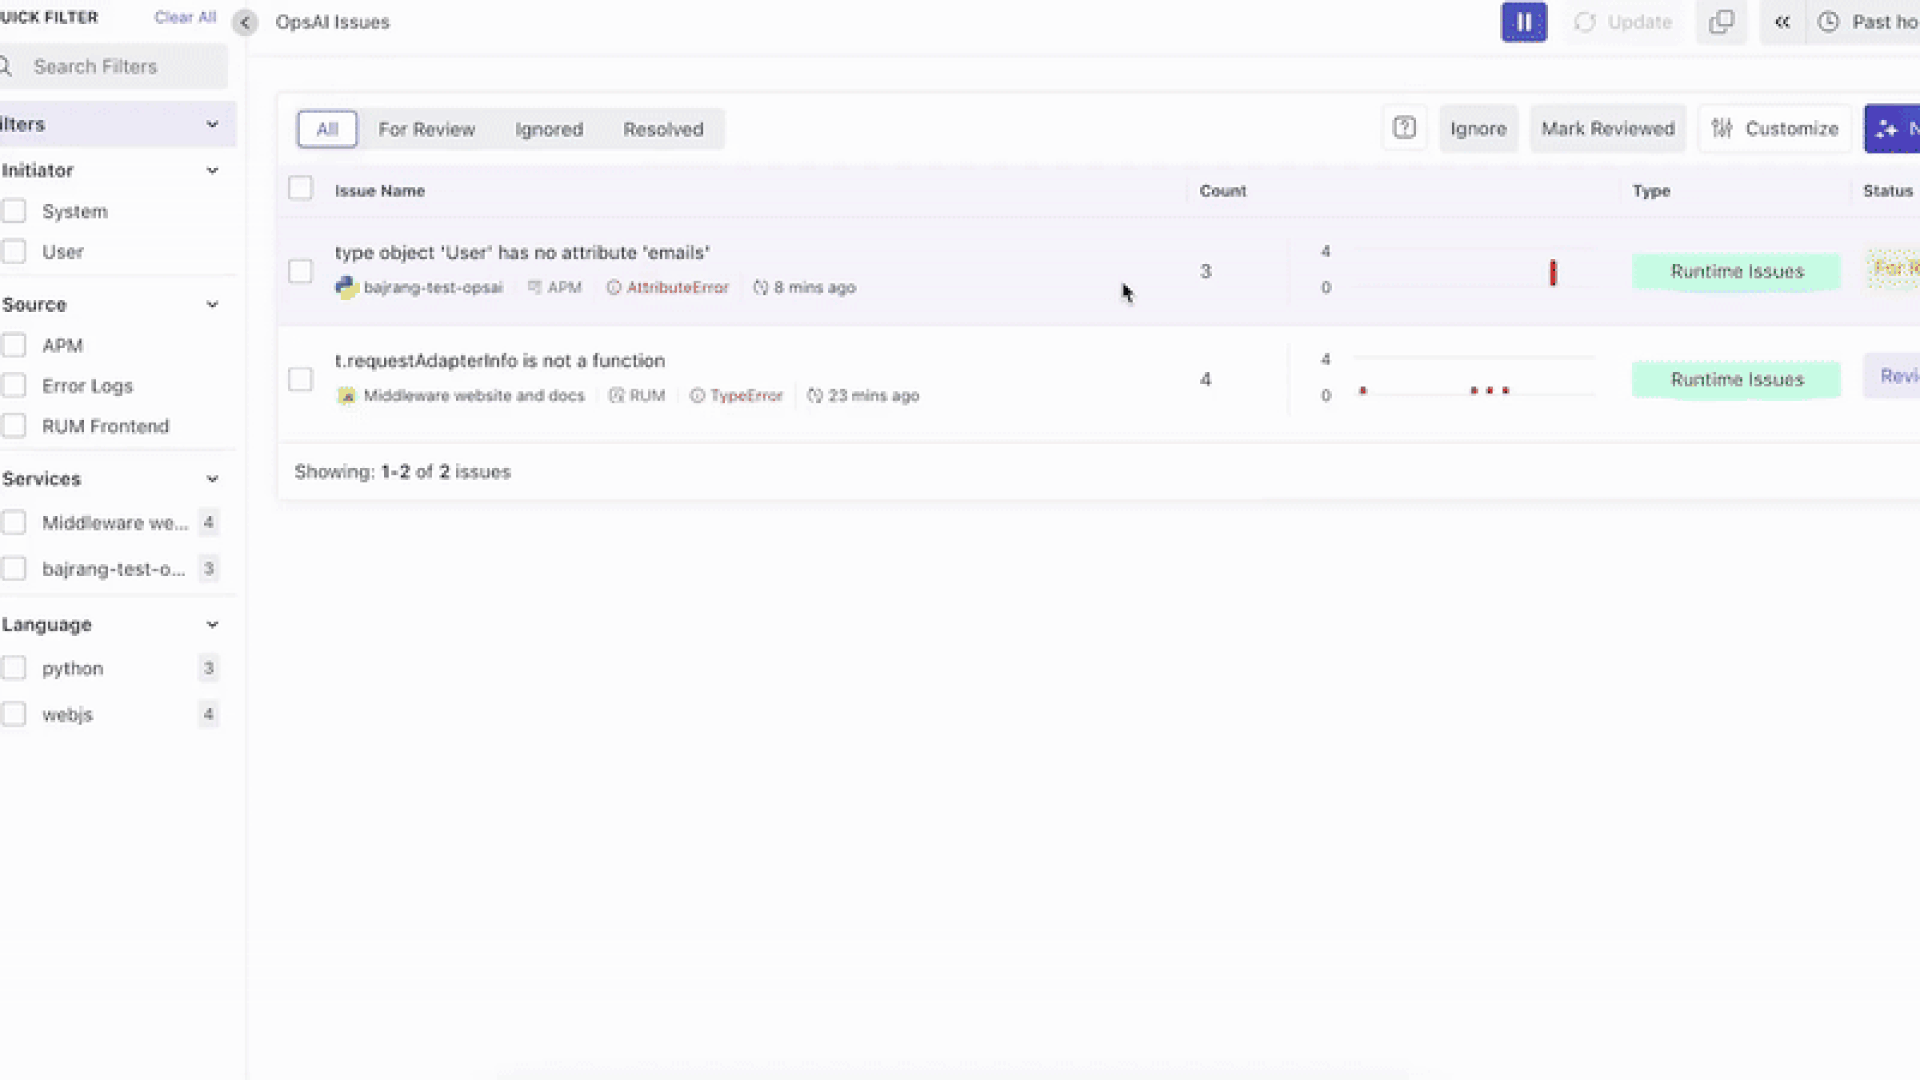Viewport: 1920px width, 1080px height.
Task: Check the System initiator checkbox
Action: [x=14, y=211]
